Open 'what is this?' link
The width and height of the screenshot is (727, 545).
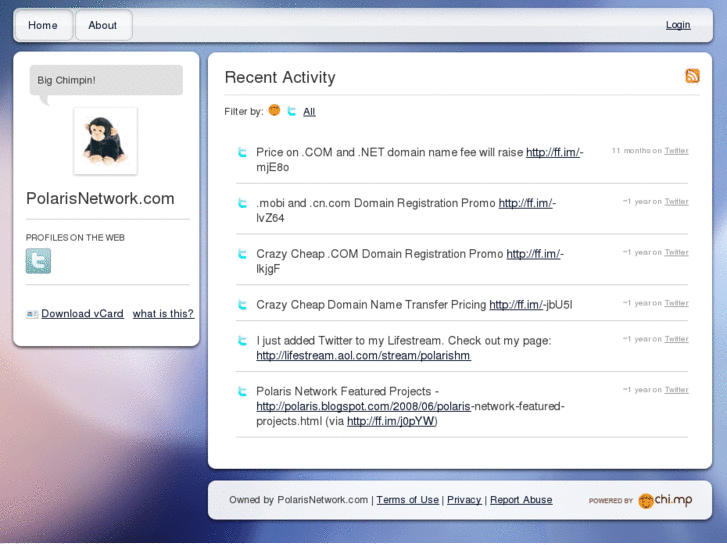tap(163, 314)
